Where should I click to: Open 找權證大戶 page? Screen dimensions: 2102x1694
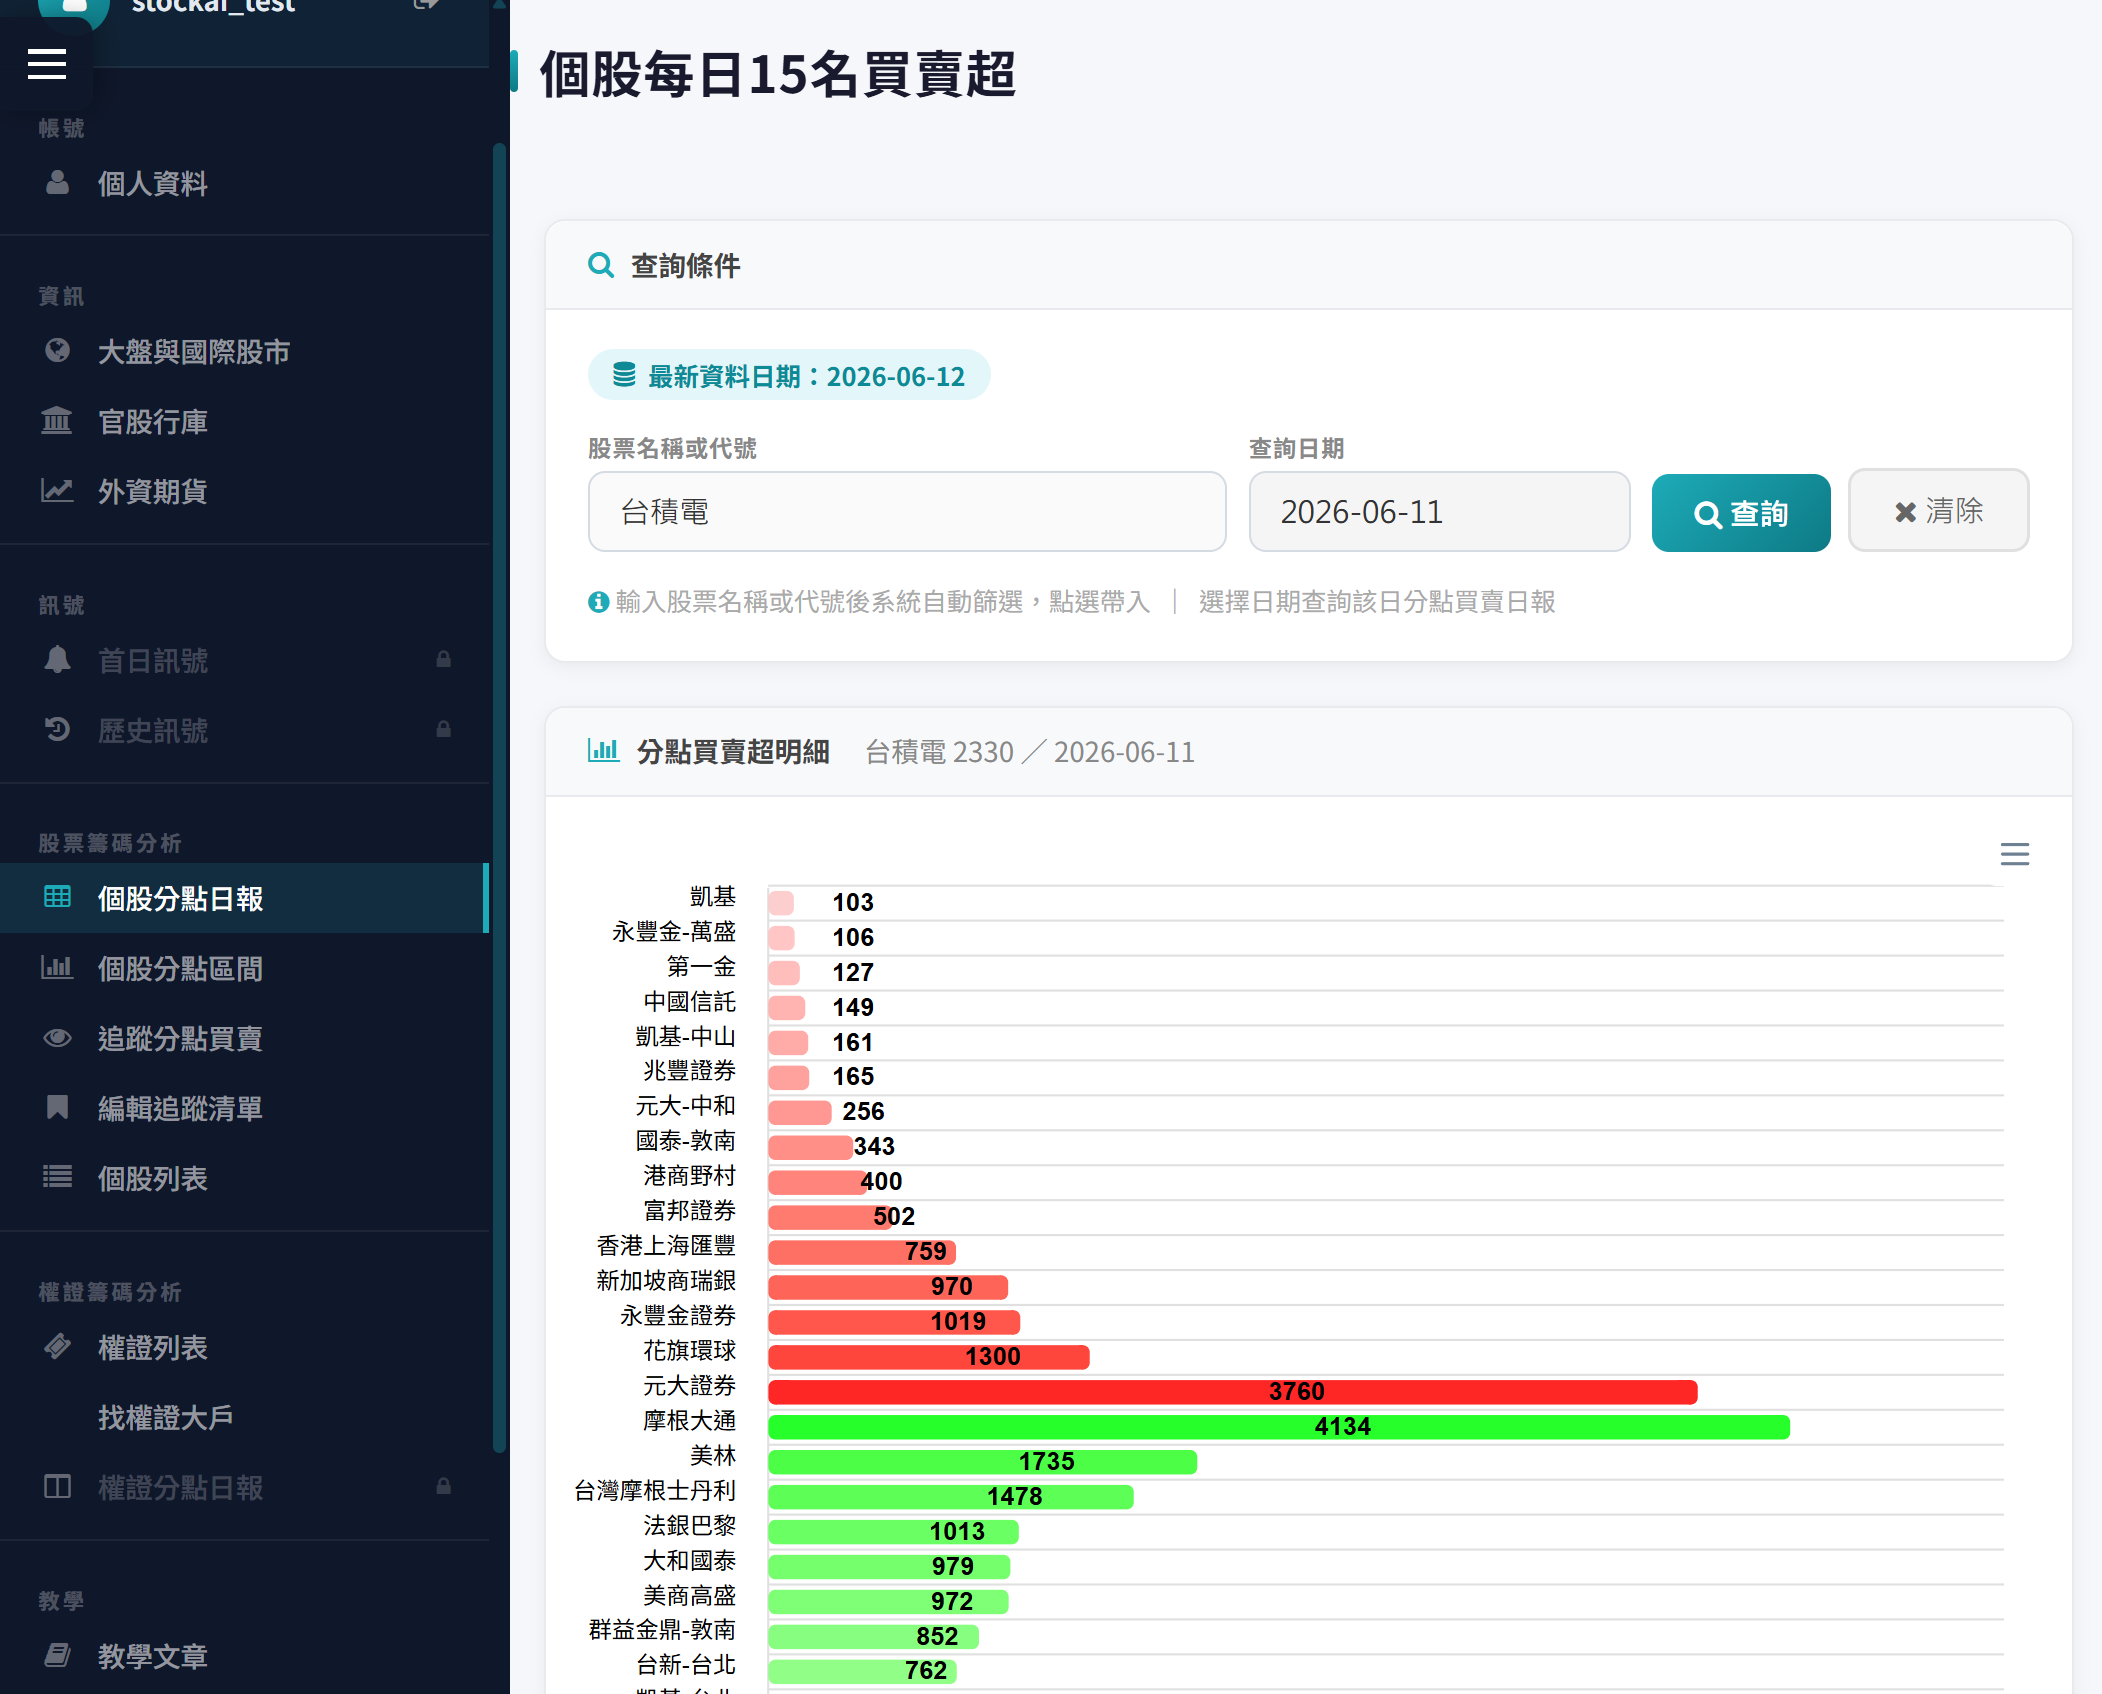click(x=165, y=1418)
